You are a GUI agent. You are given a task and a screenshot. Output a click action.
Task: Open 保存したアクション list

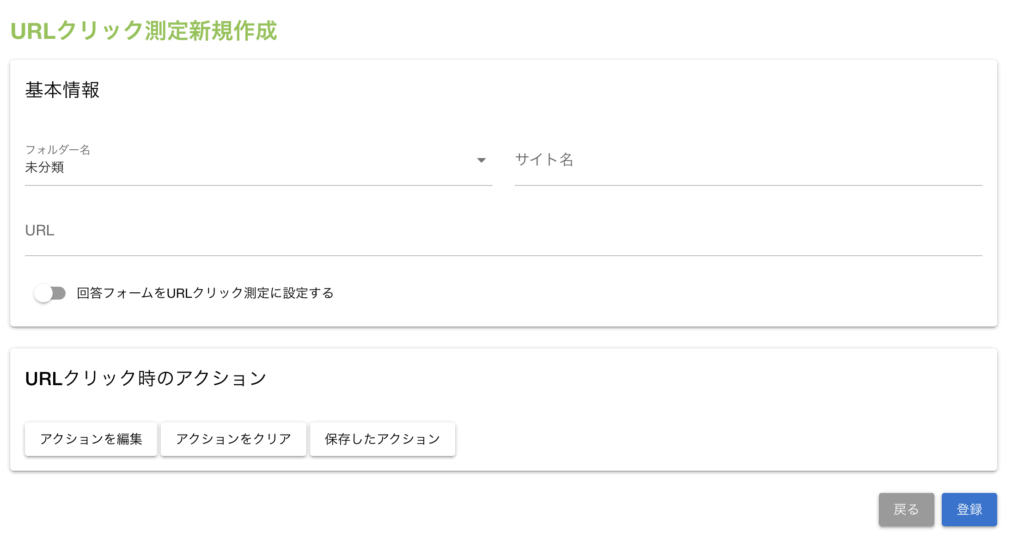pos(382,439)
